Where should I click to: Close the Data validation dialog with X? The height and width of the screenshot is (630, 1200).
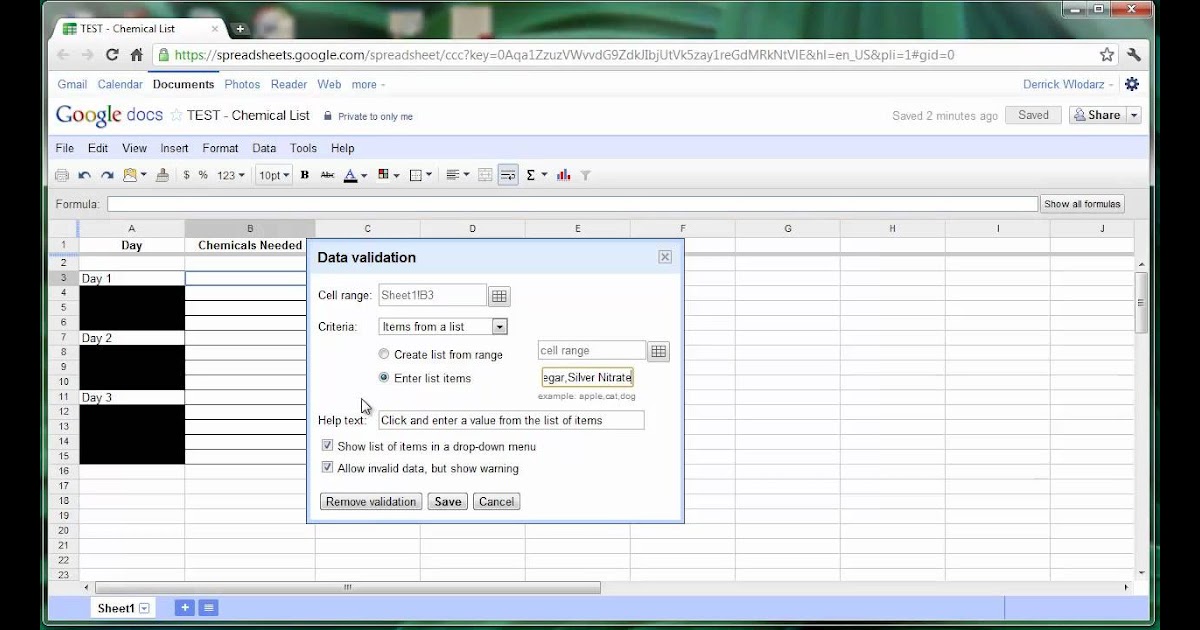[665, 257]
